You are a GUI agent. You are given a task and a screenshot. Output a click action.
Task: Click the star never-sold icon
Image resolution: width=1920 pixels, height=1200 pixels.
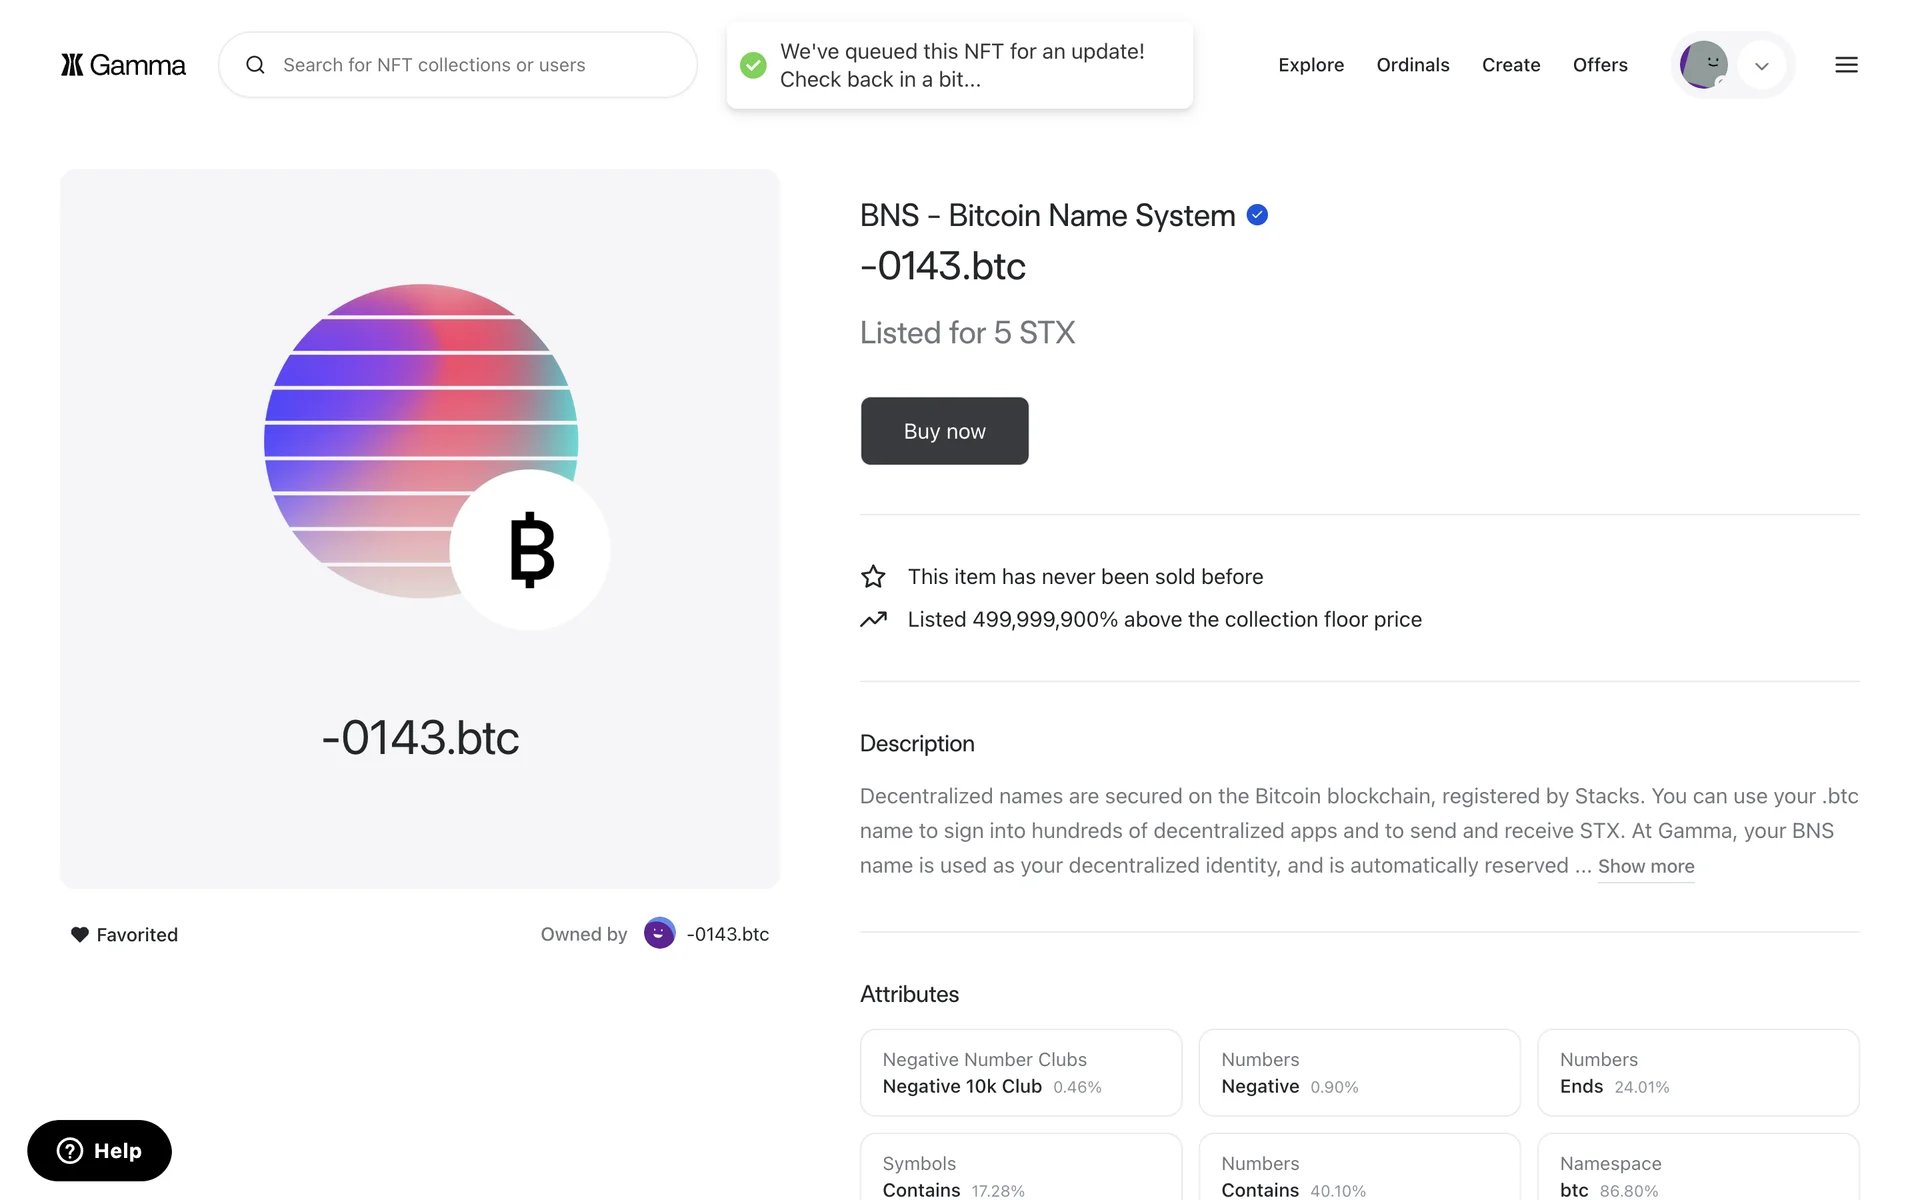(873, 577)
